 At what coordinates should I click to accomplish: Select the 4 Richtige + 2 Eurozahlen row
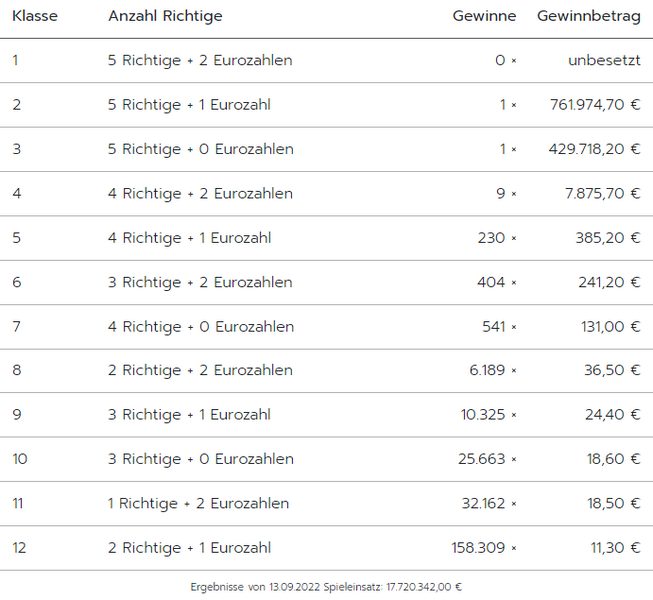pyautogui.click(x=200, y=194)
